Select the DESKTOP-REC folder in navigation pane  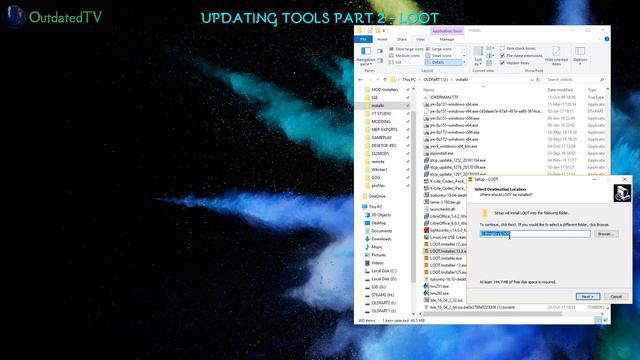pyautogui.click(x=384, y=145)
